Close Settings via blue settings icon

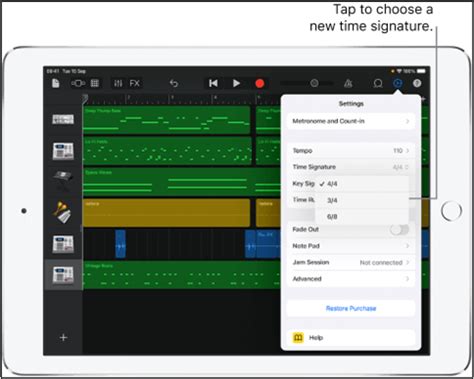pyautogui.click(x=397, y=83)
